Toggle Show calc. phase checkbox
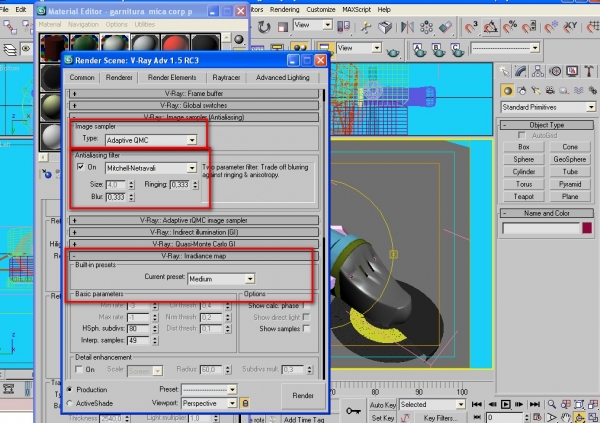The image size is (600, 423). pyautogui.click(x=306, y=305)
